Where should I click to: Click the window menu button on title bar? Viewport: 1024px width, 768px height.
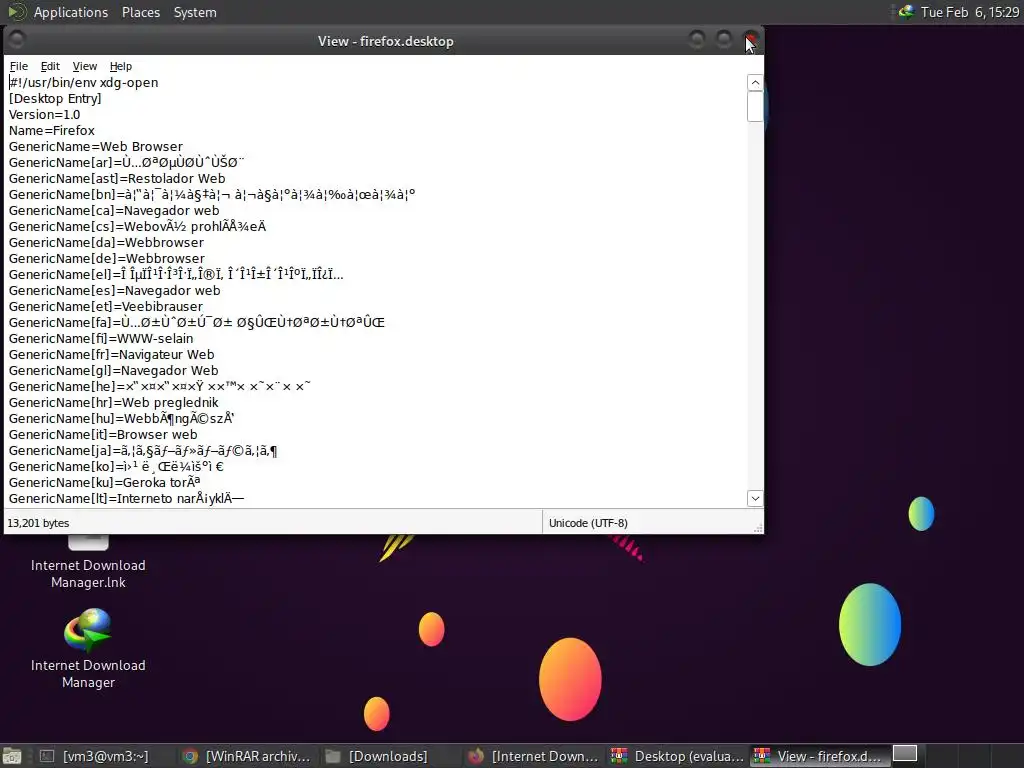17,40
